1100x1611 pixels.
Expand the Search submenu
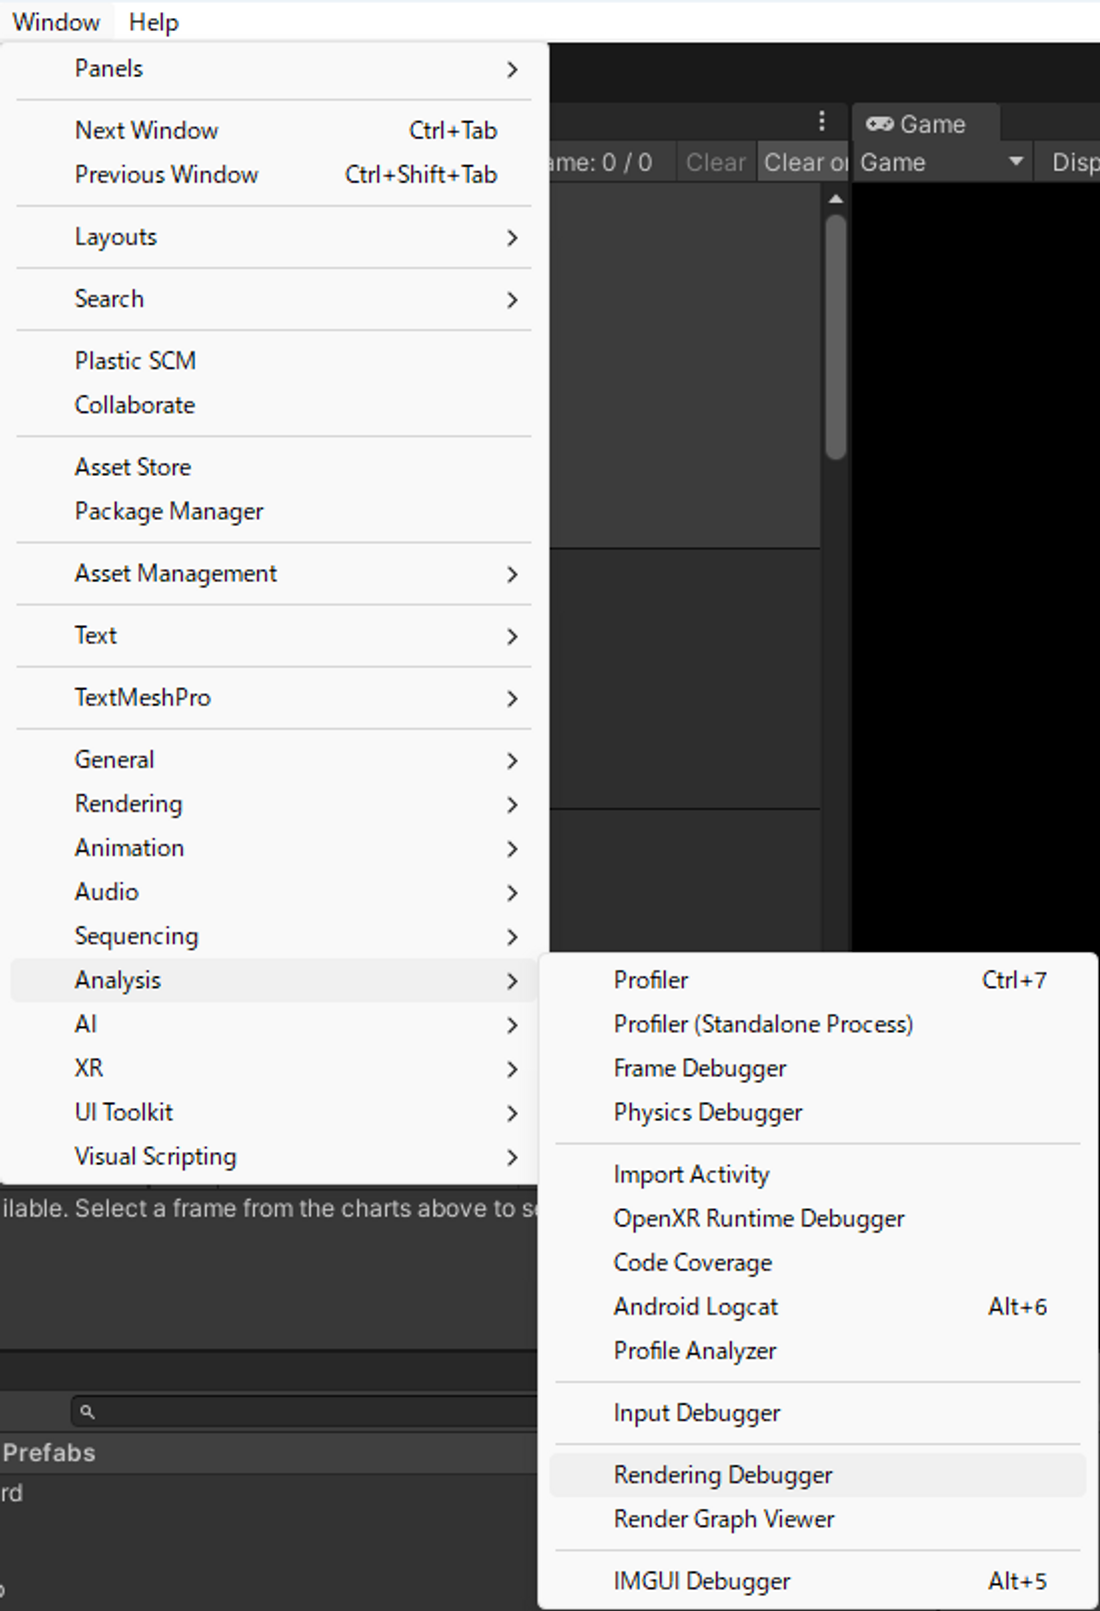pyautogui.click(x=274, y=299)
